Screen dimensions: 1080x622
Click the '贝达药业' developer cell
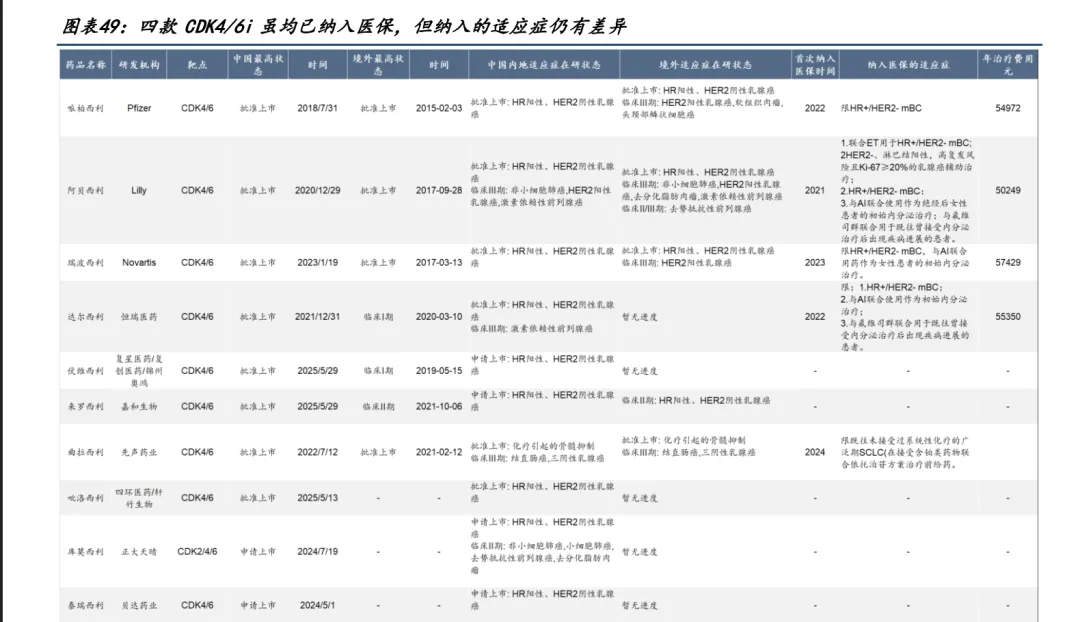(139, 605)
